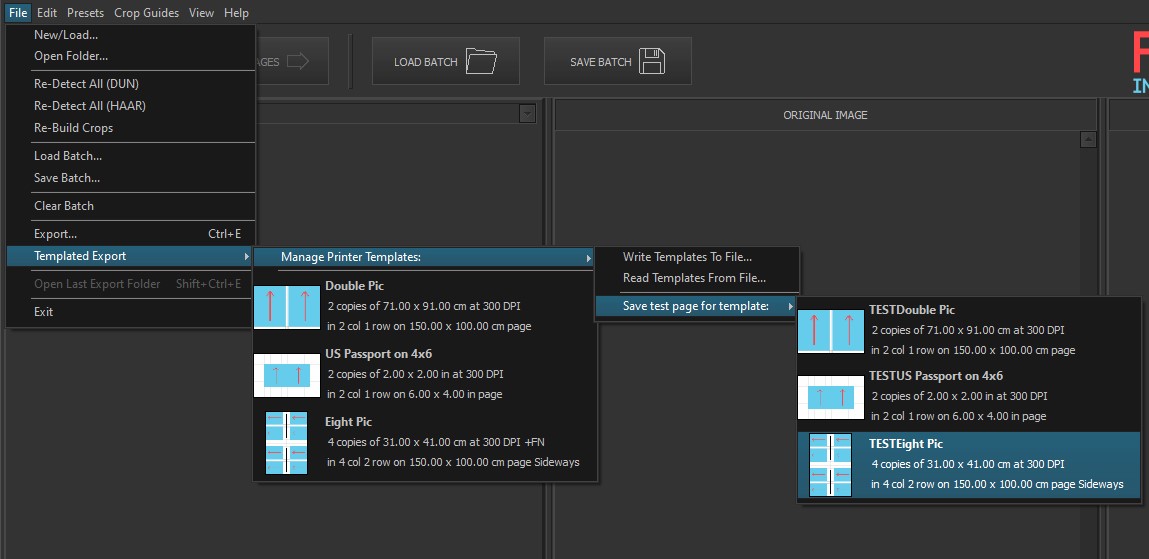Select the TESTDouble Pic test page icon
Screen dimensions: 1149x559
[x=830, y=331]
